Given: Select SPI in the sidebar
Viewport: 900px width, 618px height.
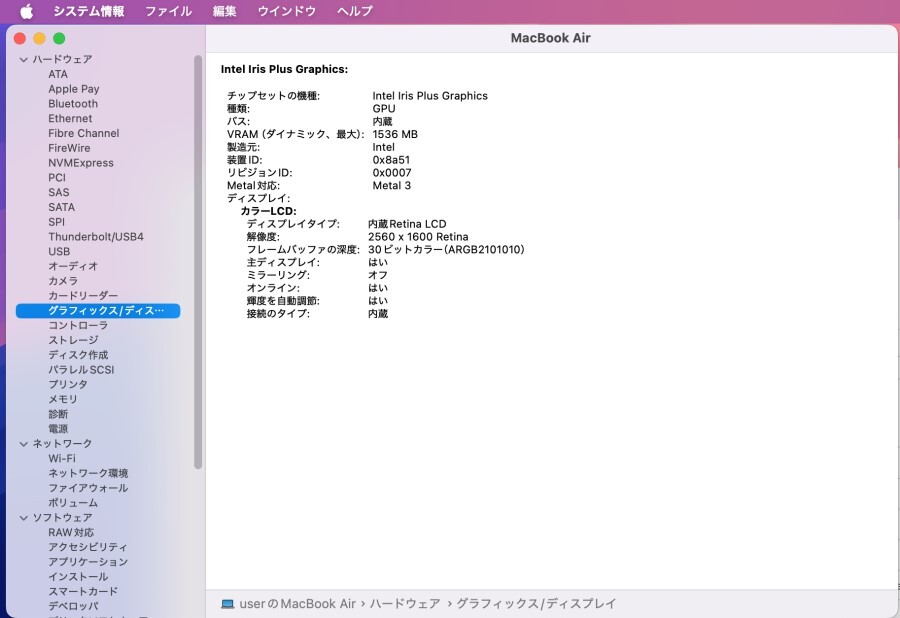Looking at the screenshot, I should coord(56,222).
